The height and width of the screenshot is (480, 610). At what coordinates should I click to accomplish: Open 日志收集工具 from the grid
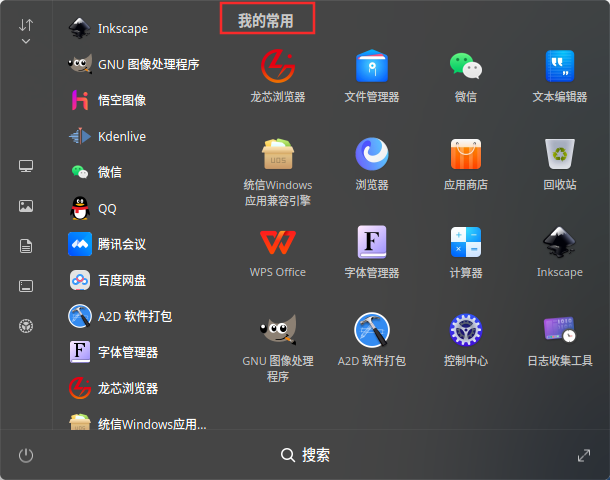[559, 340]
